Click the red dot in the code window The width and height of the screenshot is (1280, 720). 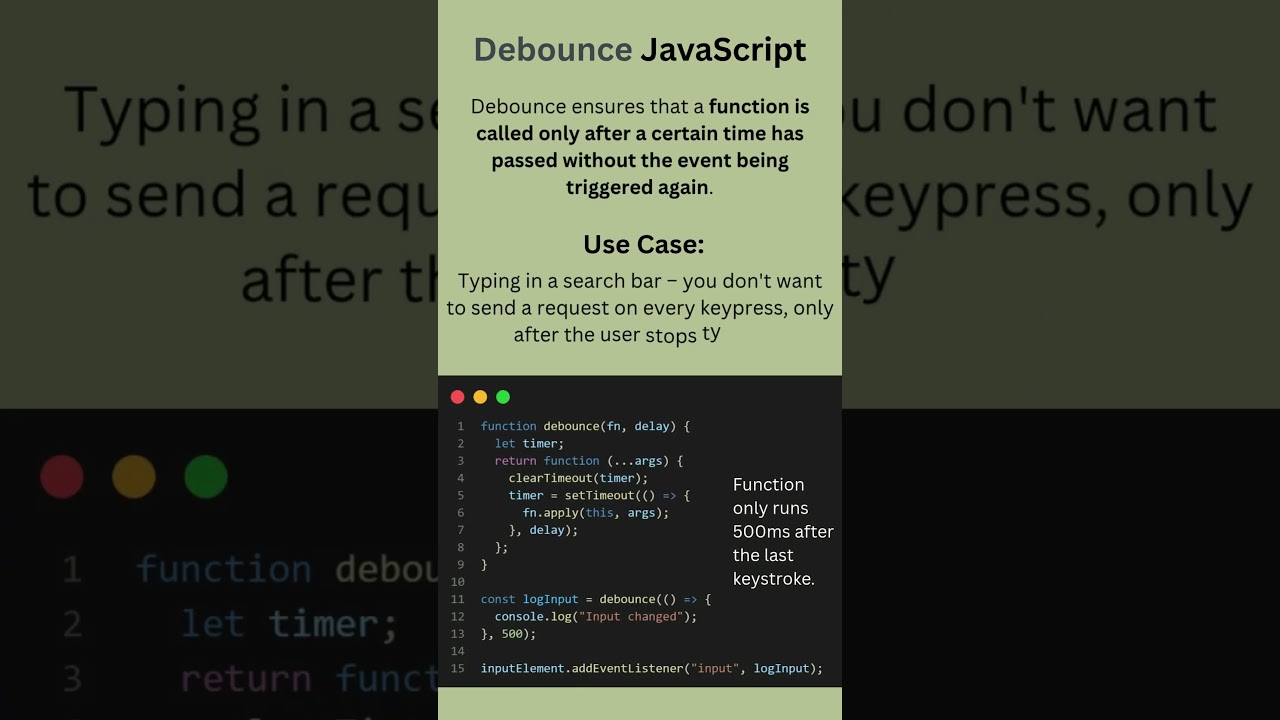[x=458, y=397]
